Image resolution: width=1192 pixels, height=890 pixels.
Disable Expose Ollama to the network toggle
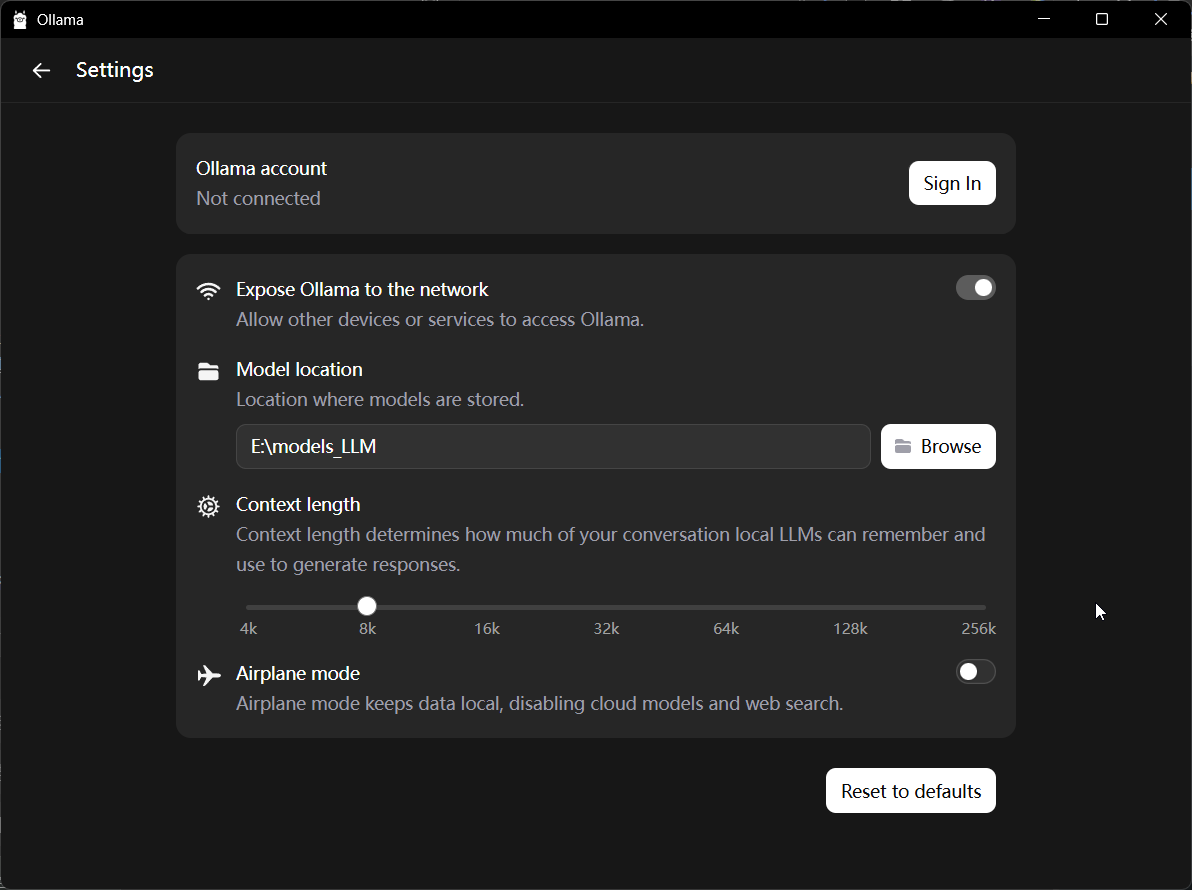point(975,288)
